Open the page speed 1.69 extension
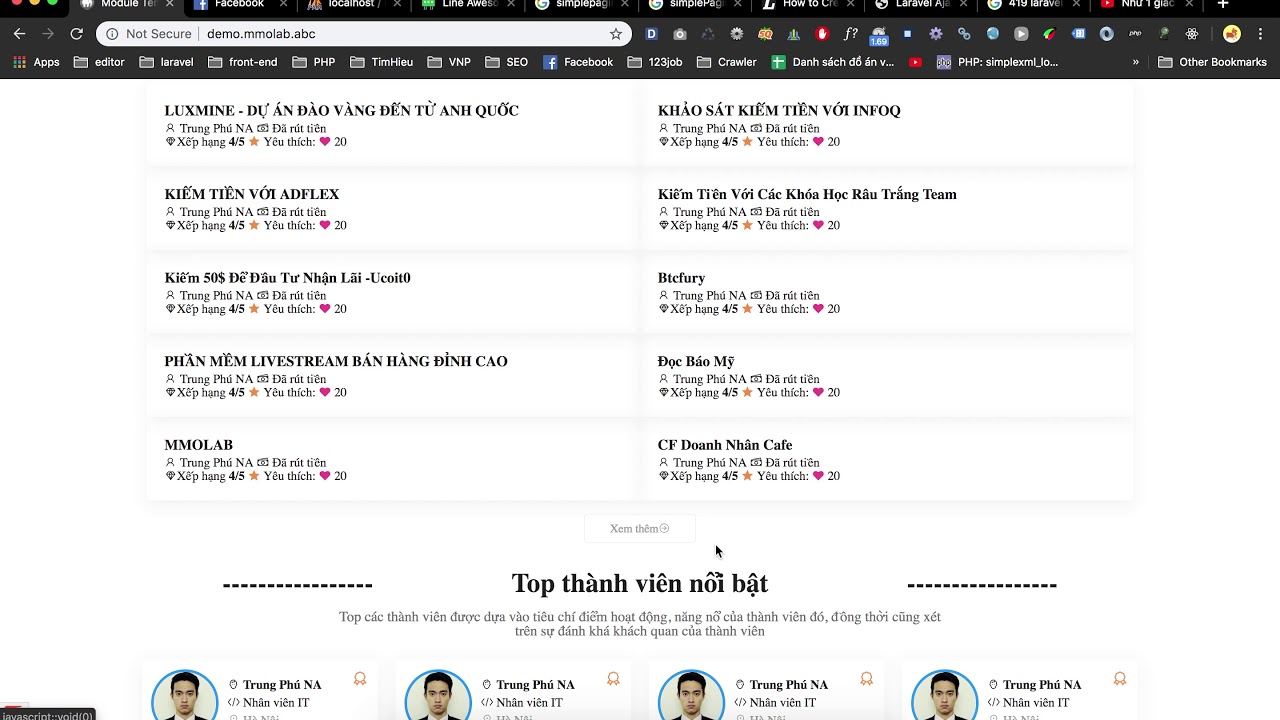Screen dimensions: 1280x720 (879, 35)
